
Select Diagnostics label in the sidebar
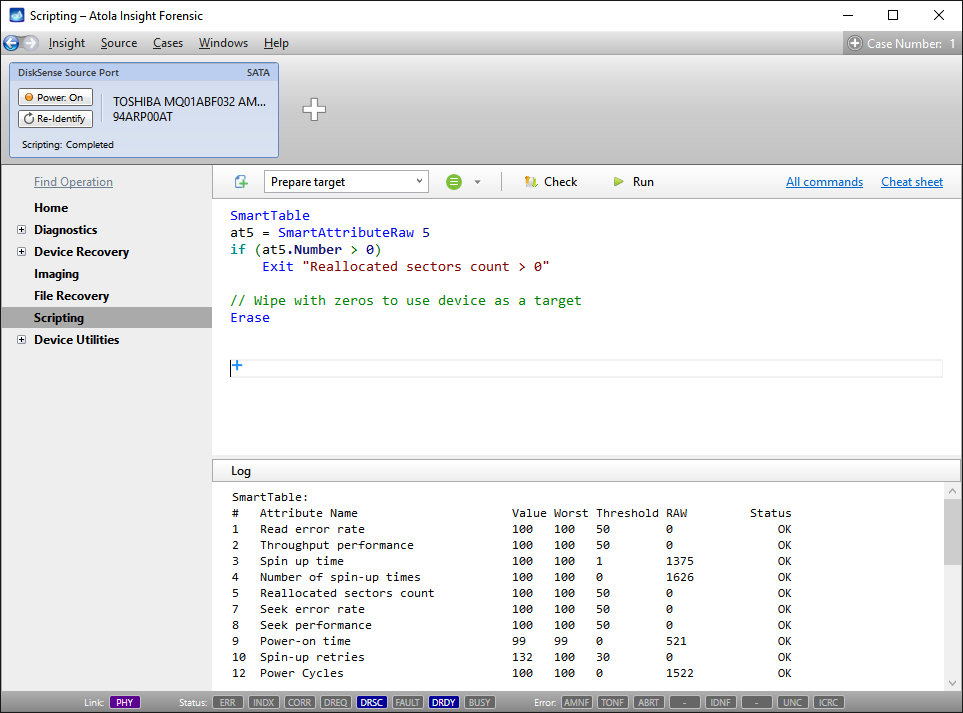coord(66,230)
